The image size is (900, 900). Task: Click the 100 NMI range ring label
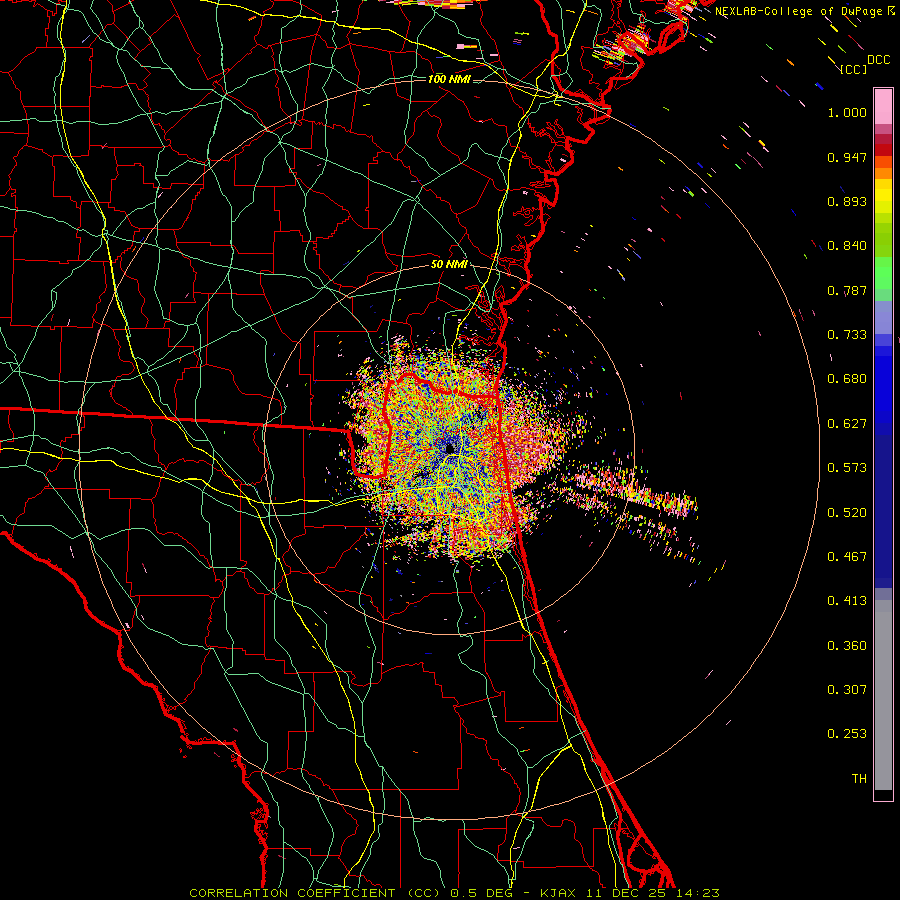pos(449,79)
